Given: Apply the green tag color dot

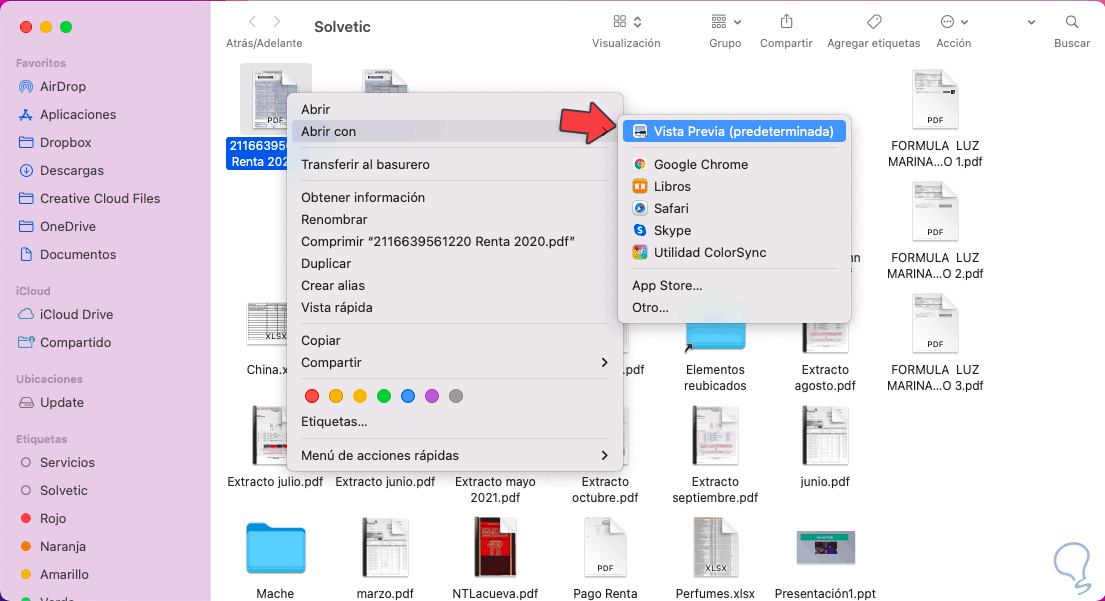Looking at the screenshot, I should [384, 396].
